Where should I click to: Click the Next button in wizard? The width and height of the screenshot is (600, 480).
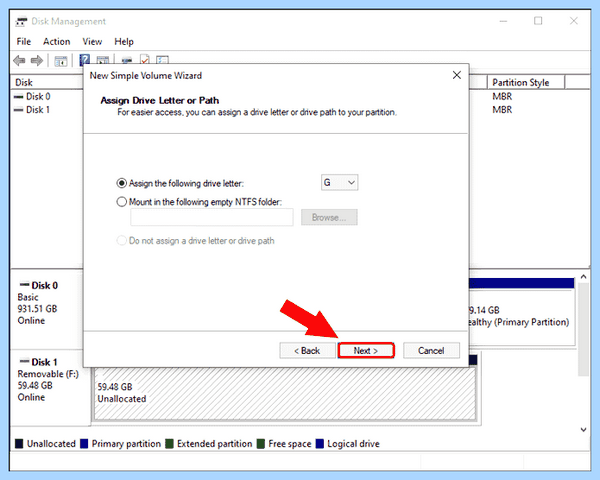366,350
